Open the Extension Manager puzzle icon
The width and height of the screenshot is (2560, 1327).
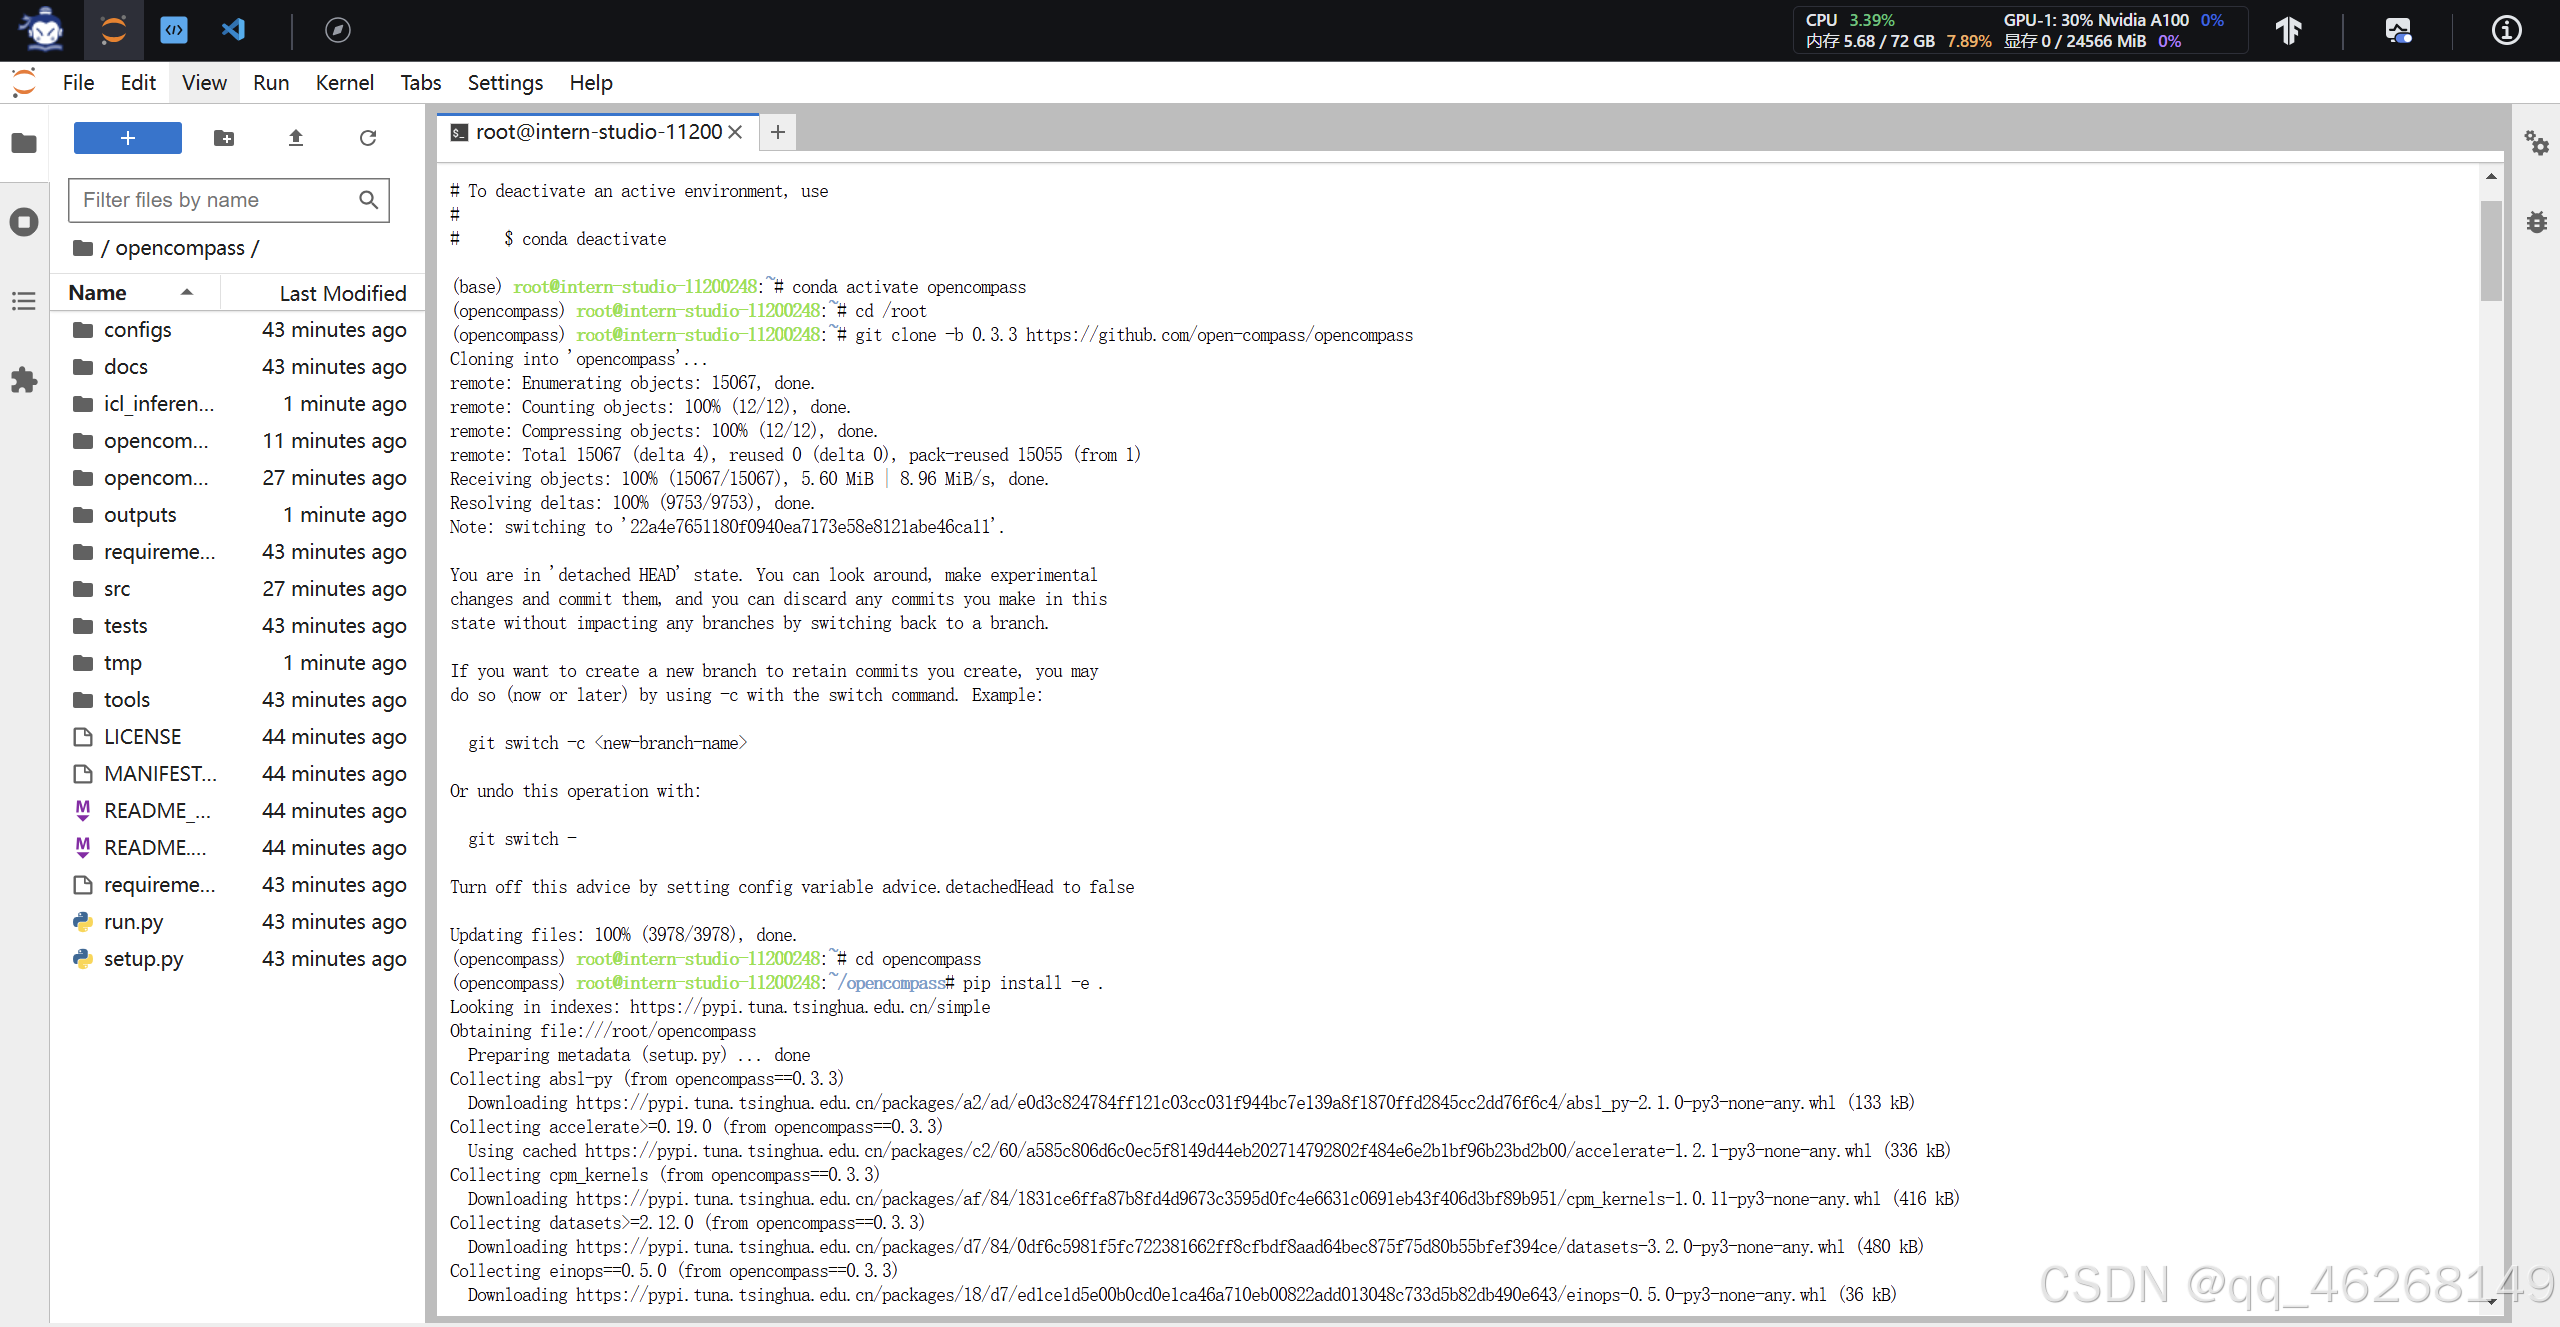pos(24,380)
